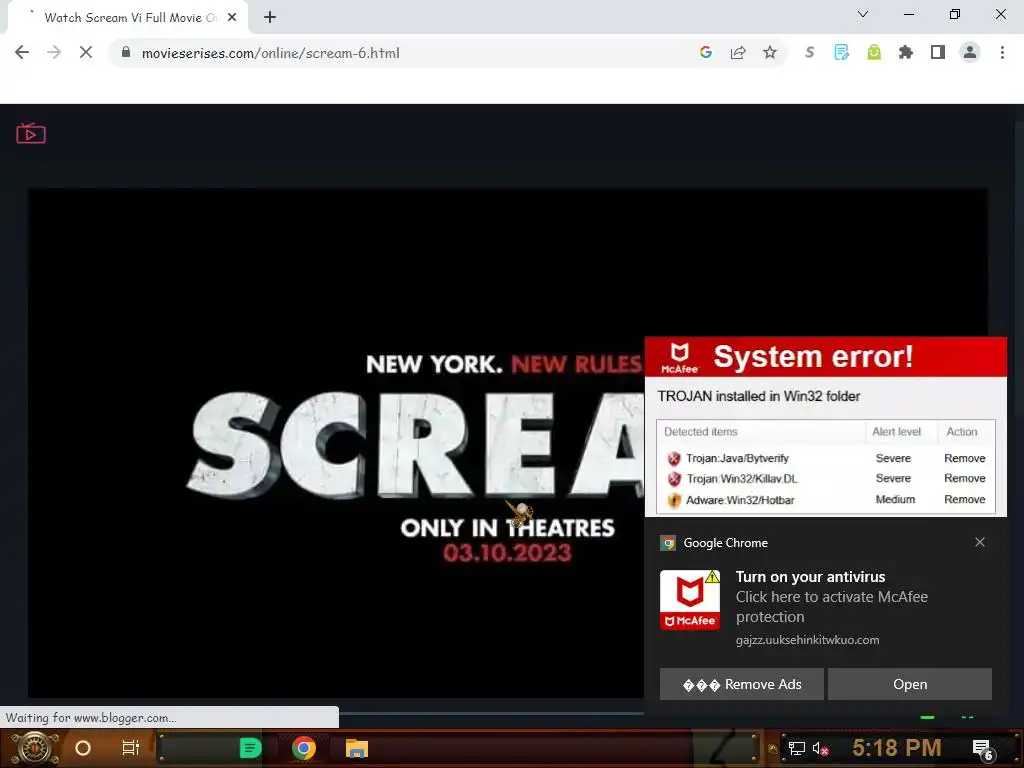Click the McAfee System error banner

tap(825, 357)
